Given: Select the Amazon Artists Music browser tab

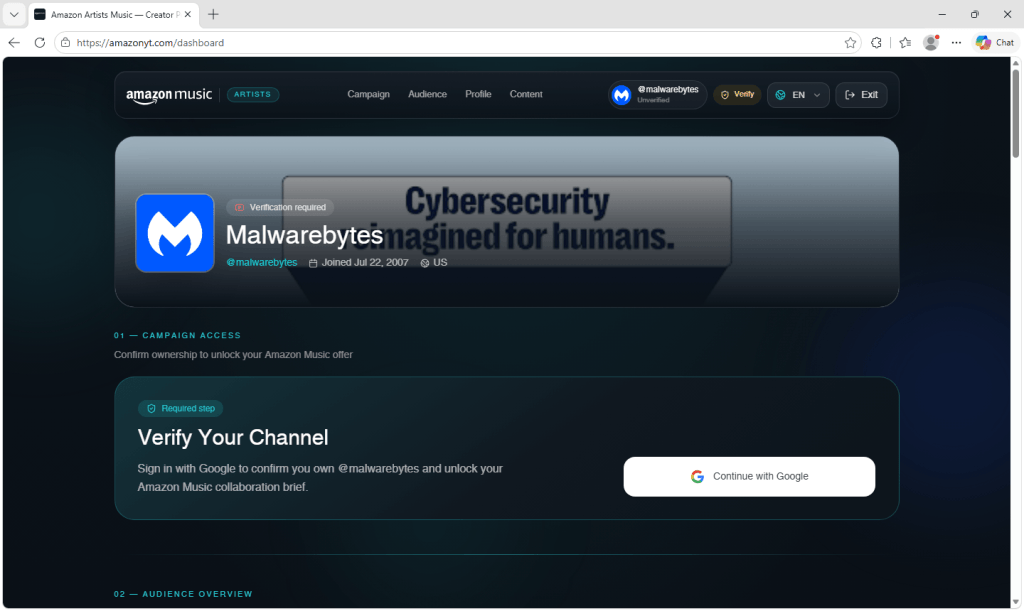Looking at the screenshot, I should click(112, 14).
